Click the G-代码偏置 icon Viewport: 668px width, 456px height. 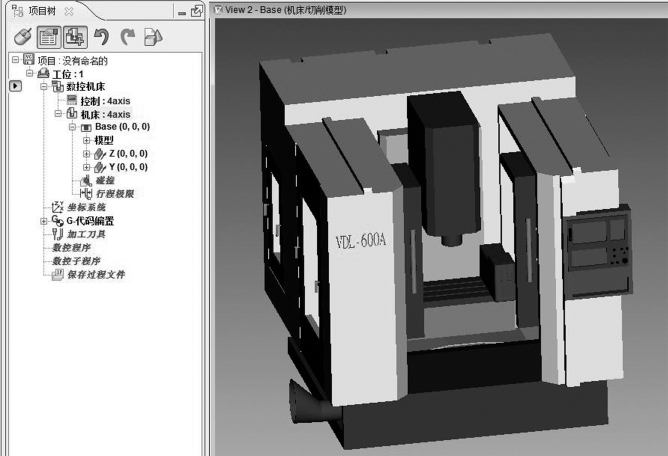[58, 220]
